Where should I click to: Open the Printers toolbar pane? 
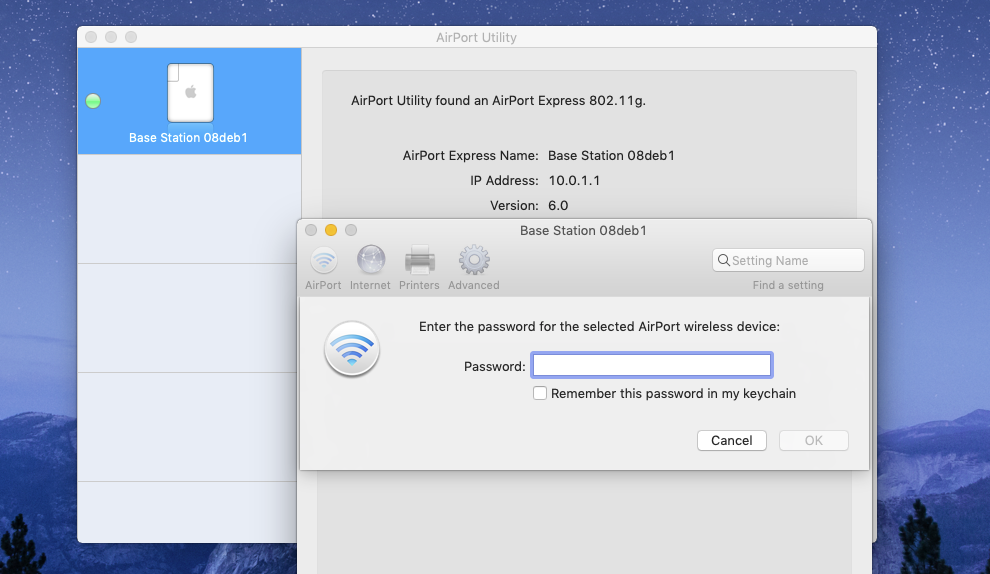coord(419,268)
